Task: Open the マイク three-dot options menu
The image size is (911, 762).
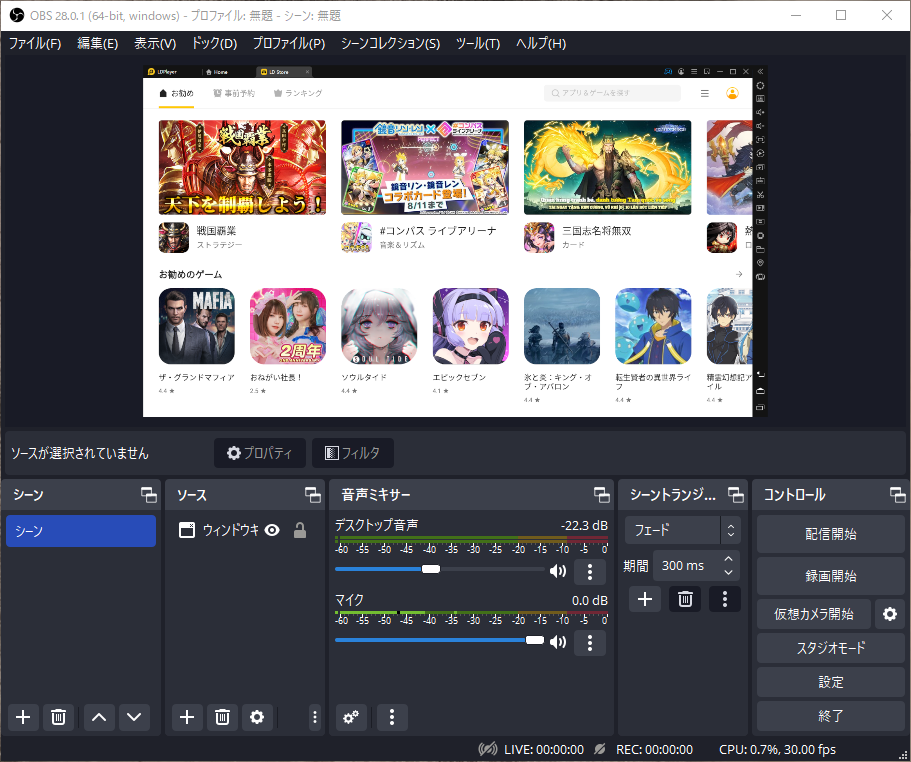Action: pyautogui.click(x=590, y=642)
